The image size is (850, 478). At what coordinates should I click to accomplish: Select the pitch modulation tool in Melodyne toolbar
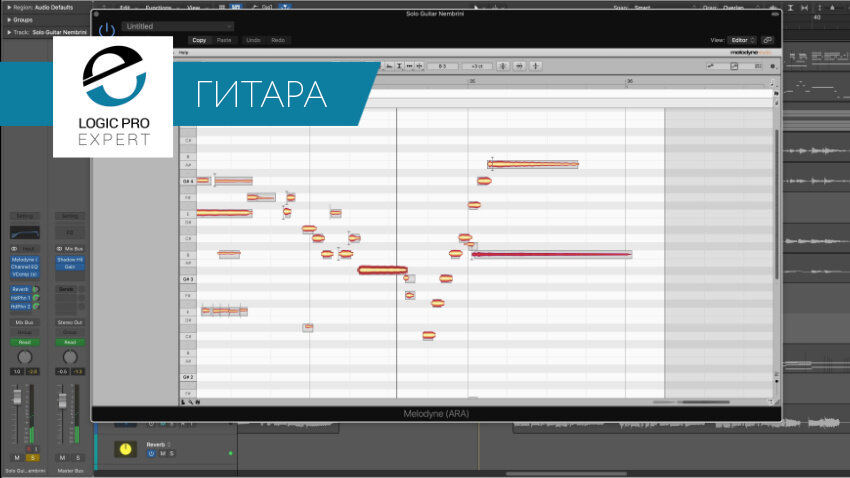pos(389,66)
